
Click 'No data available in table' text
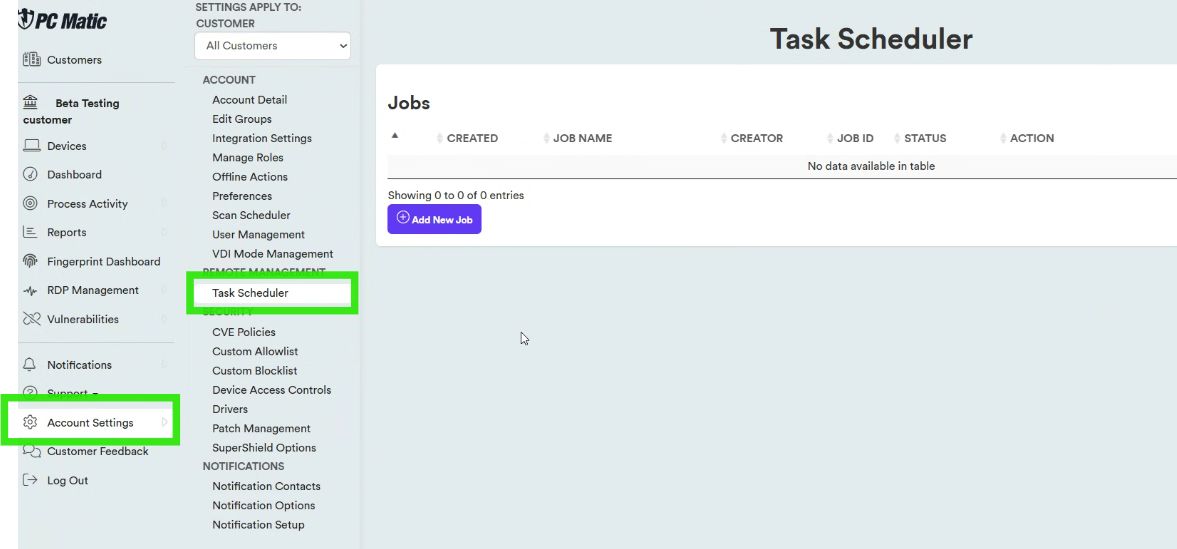871,166
